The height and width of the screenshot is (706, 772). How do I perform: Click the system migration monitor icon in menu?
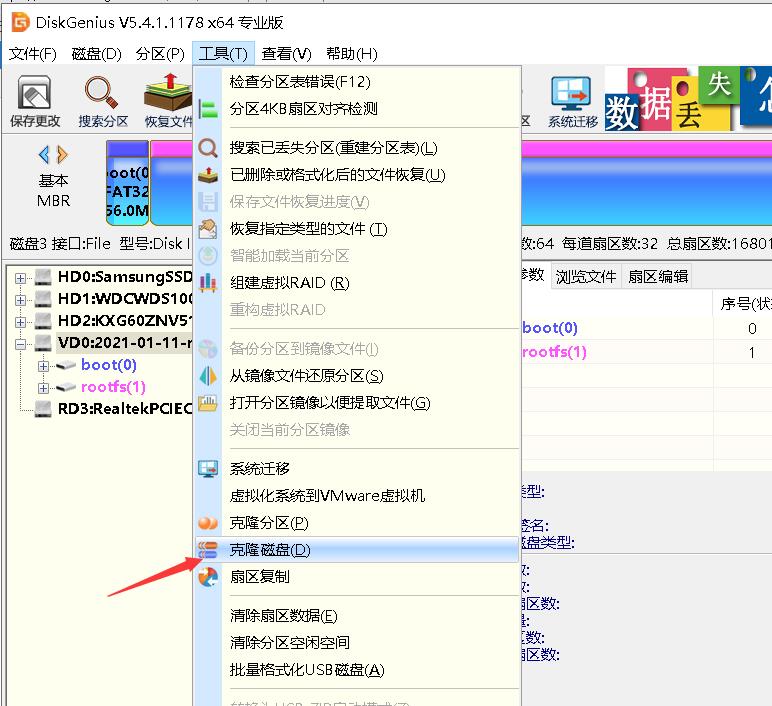click(x=208, y=469)
